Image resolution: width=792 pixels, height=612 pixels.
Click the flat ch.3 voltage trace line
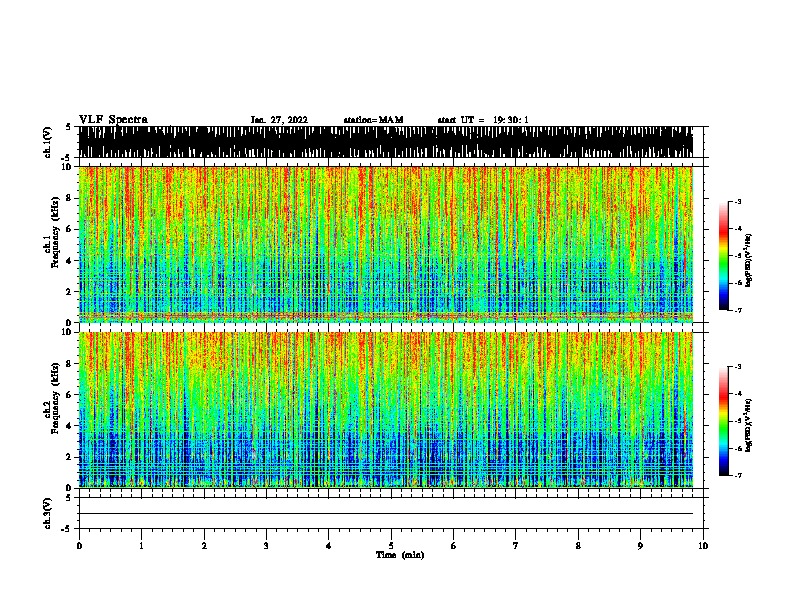pyautogui.click(x=386, y=514)
